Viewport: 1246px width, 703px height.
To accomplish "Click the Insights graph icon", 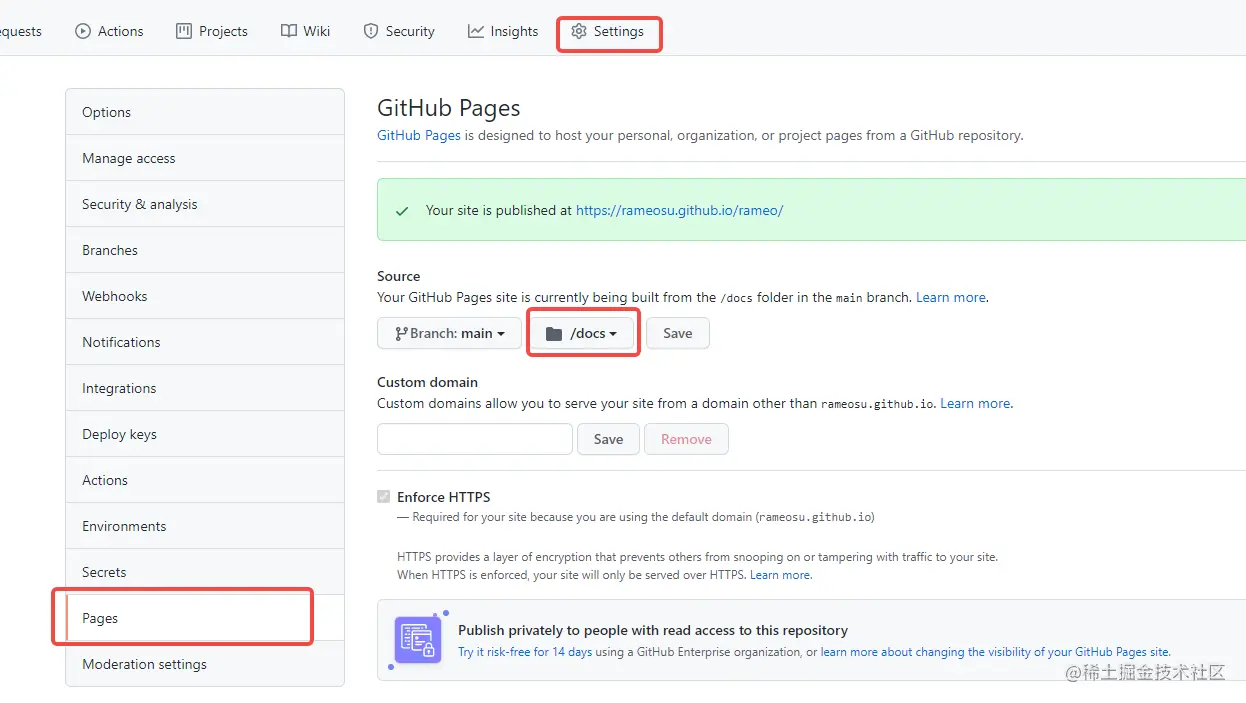I will click(x=476, y=31).
